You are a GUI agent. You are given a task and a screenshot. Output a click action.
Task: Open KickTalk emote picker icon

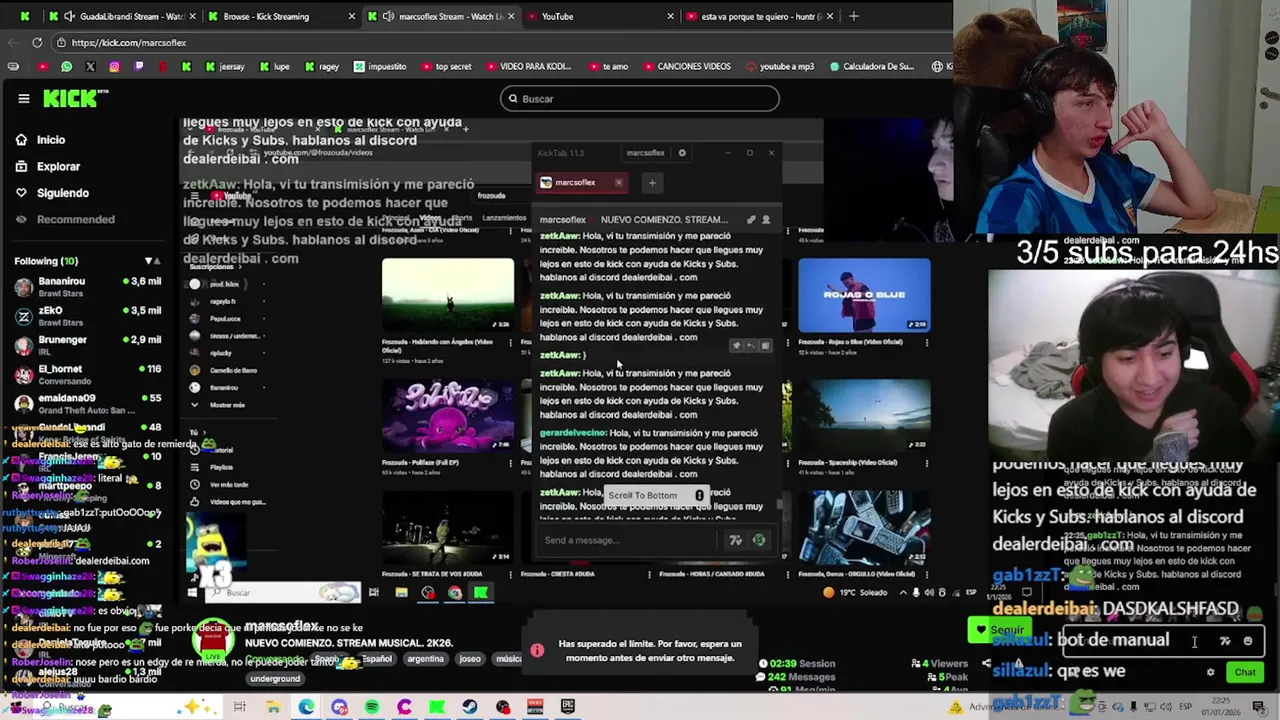(x=759, y=540)
